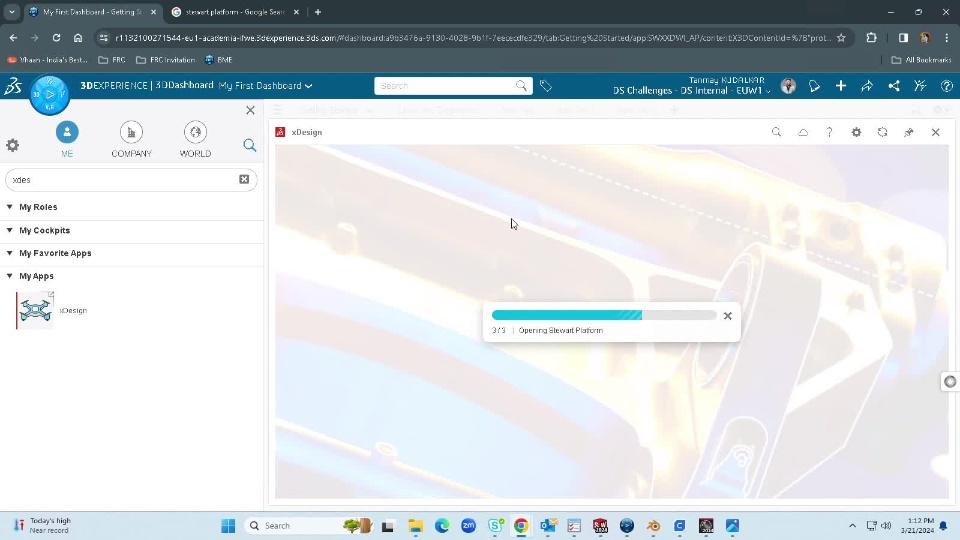The image size is (960, 540).
Task: Open SOLIDWORKS 2024 from taskbar
Action: click(x=600, y=526)
